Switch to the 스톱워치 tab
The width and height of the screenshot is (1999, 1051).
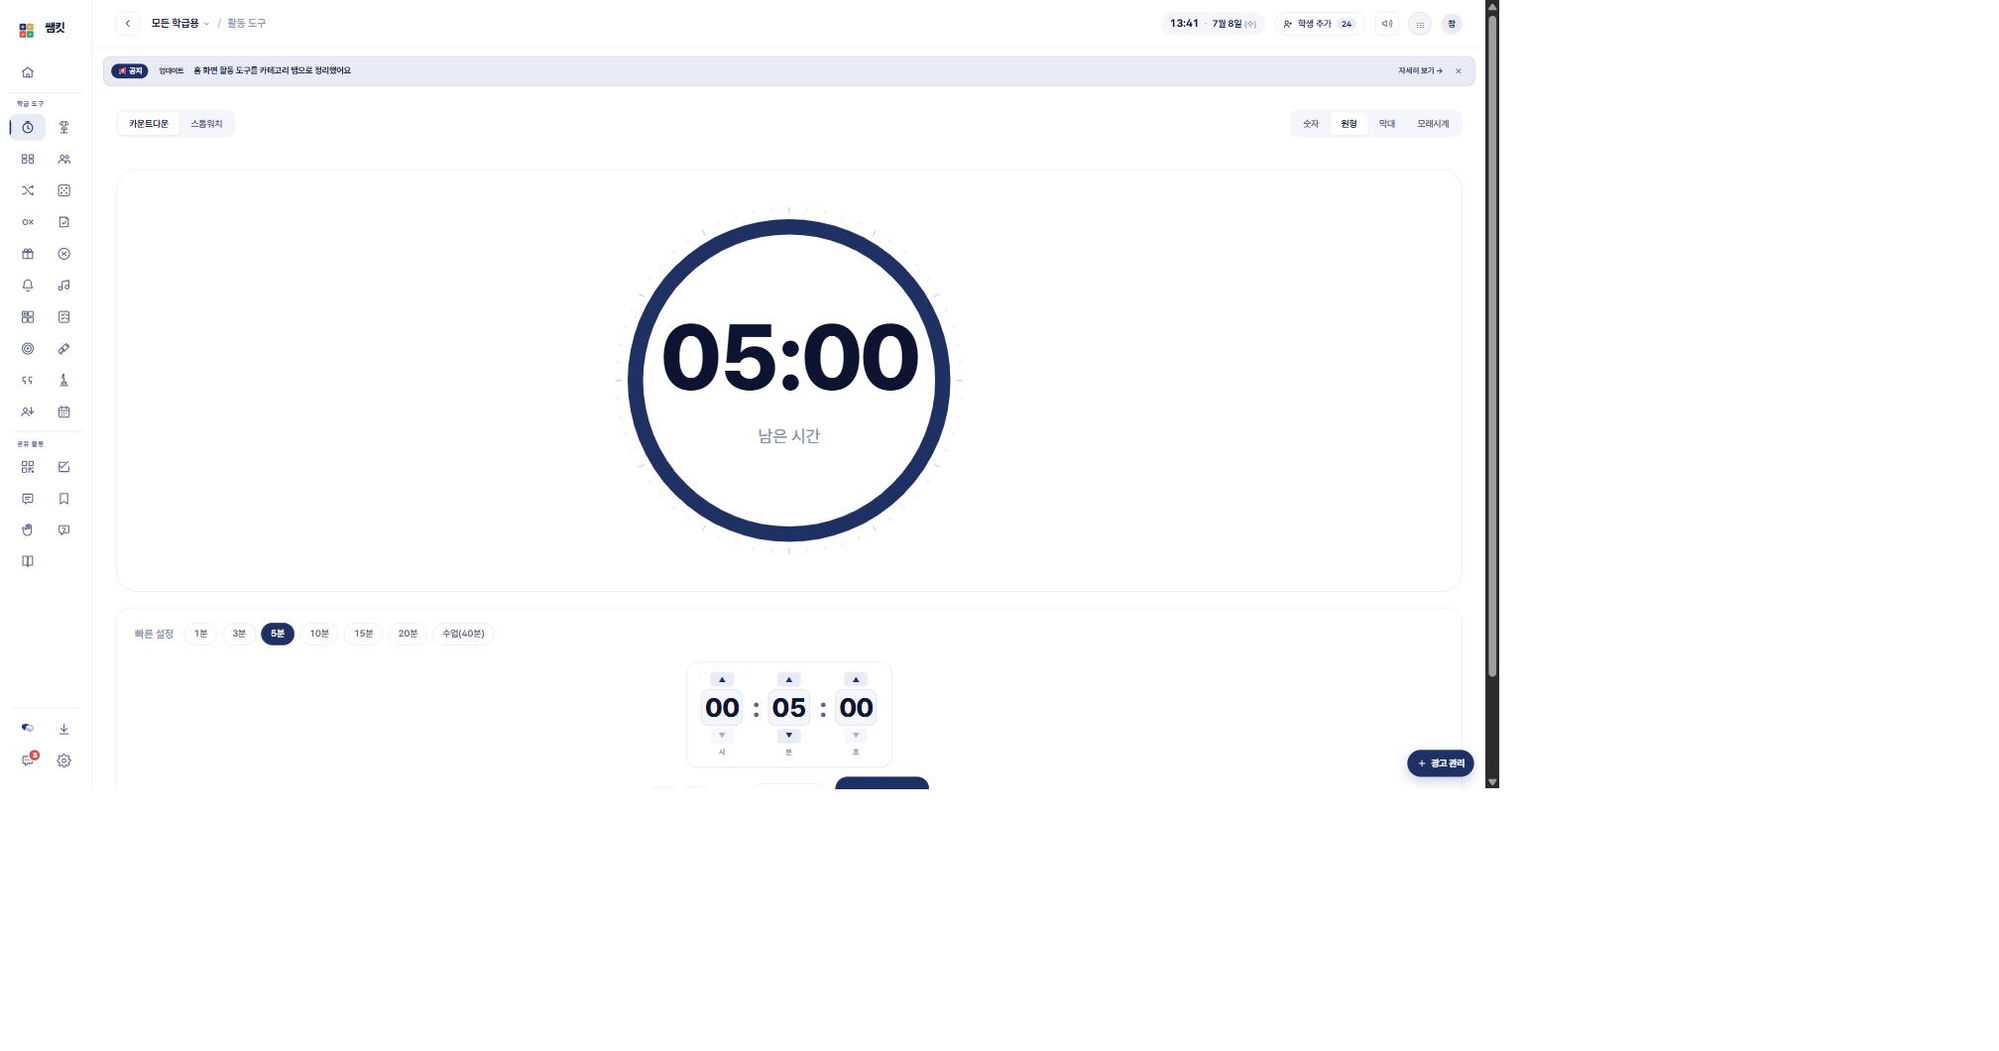[x=207, y=124]
